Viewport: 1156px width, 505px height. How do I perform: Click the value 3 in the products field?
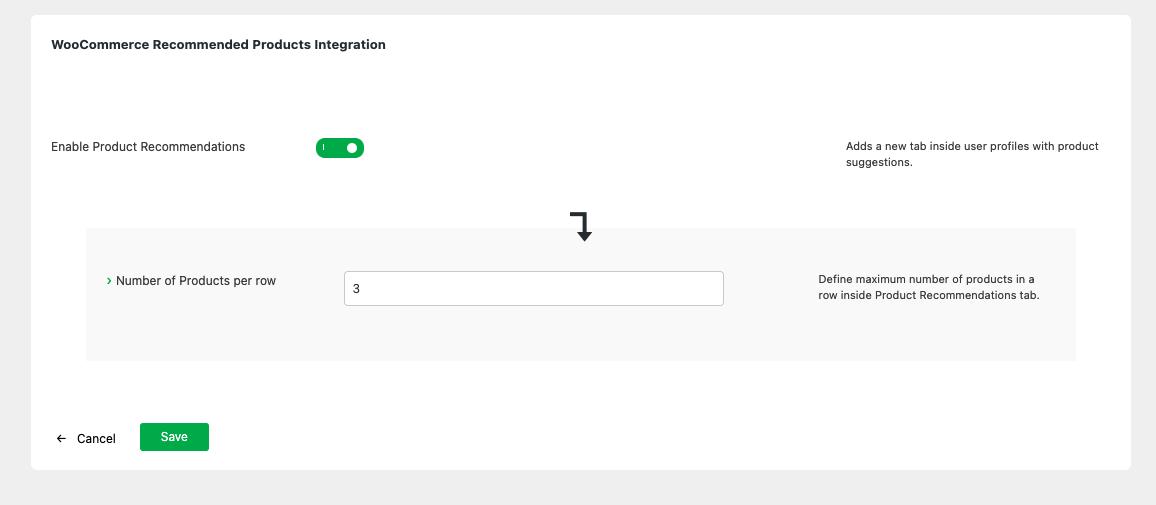point(356,289)
